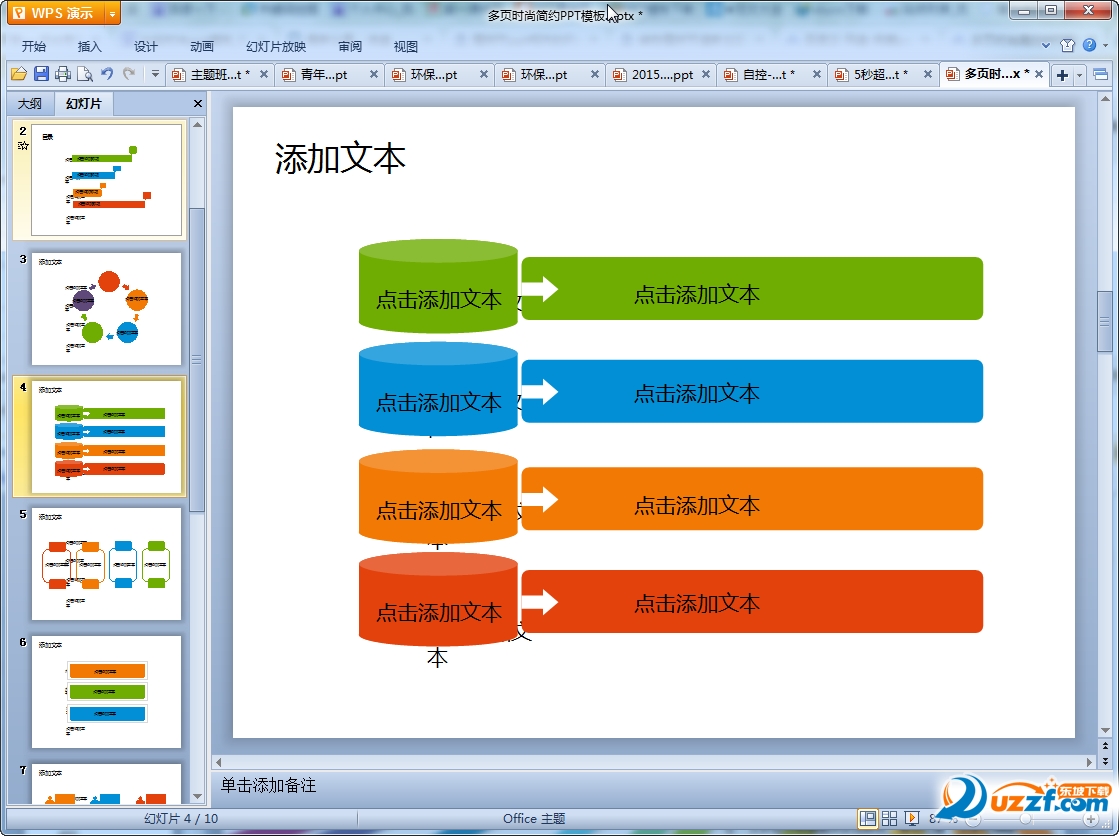
Task: Click the open folder icon in toolbar
Action: click(19, 74)
